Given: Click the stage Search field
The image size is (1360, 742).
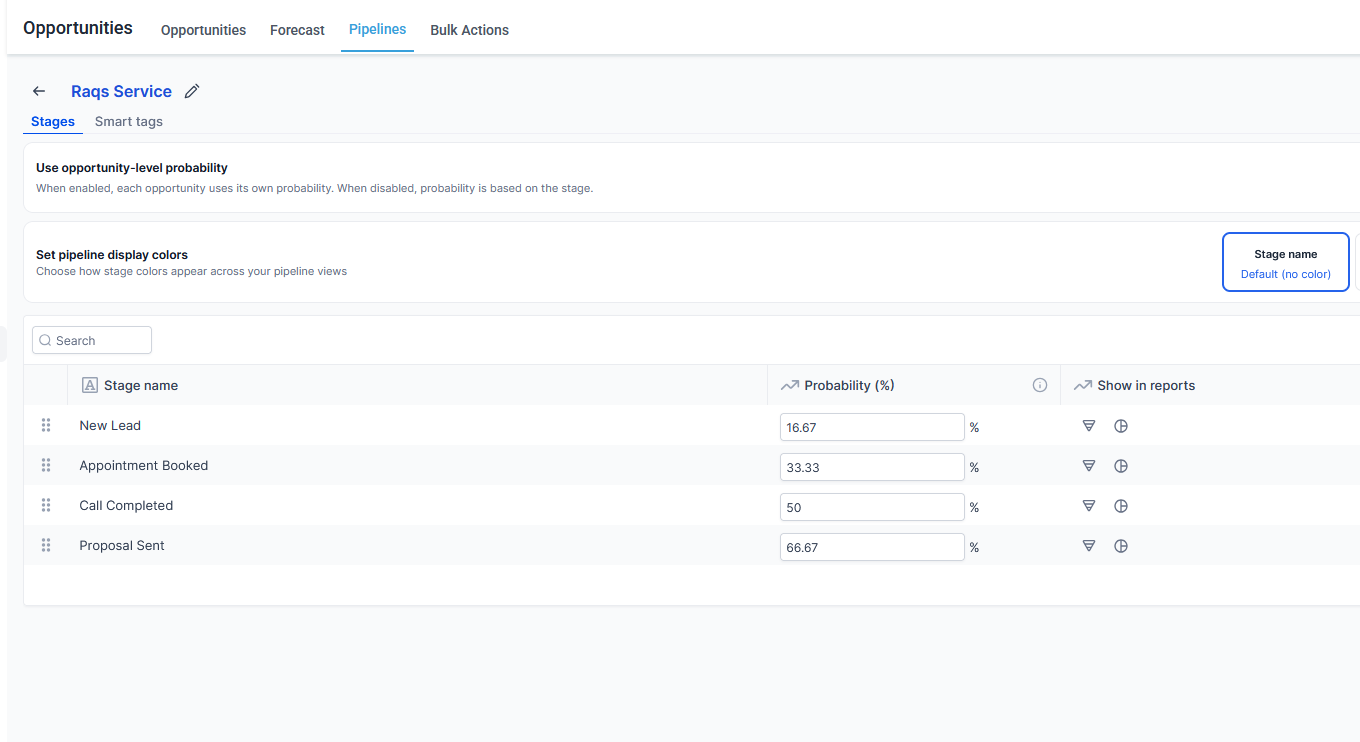Looking at the screenshot, I should click(92, 340).
